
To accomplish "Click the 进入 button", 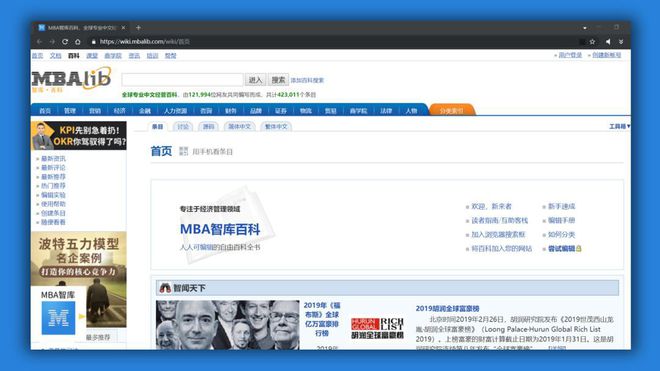I will [255, 80].
